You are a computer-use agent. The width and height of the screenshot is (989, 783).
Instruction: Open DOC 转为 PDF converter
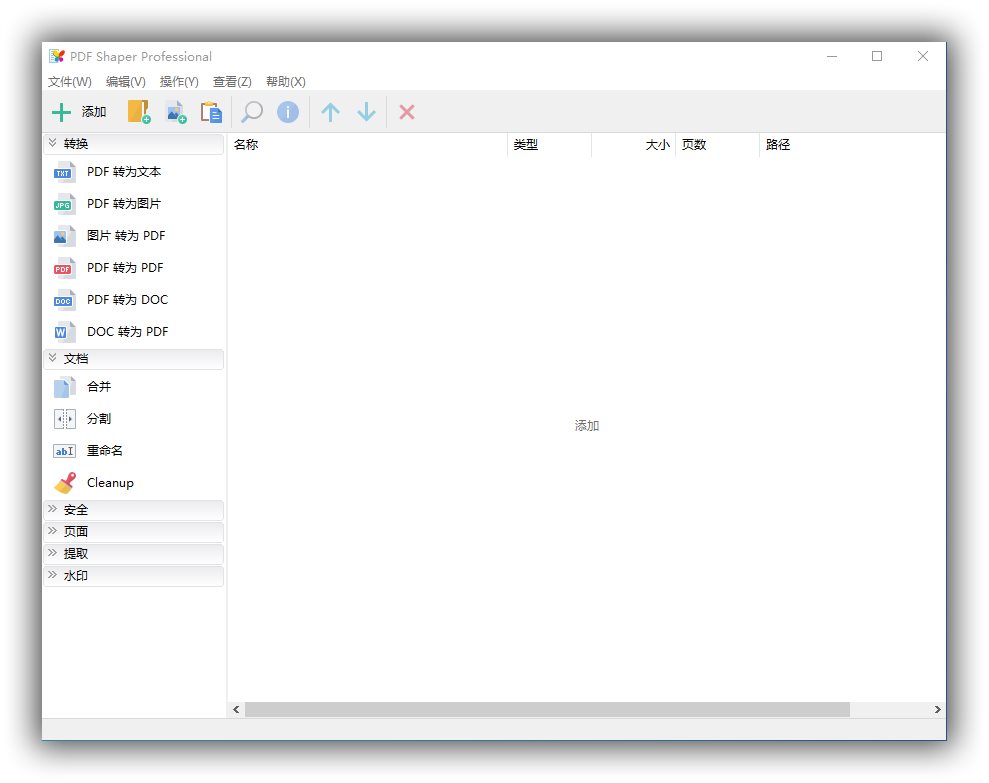point(134,332)
